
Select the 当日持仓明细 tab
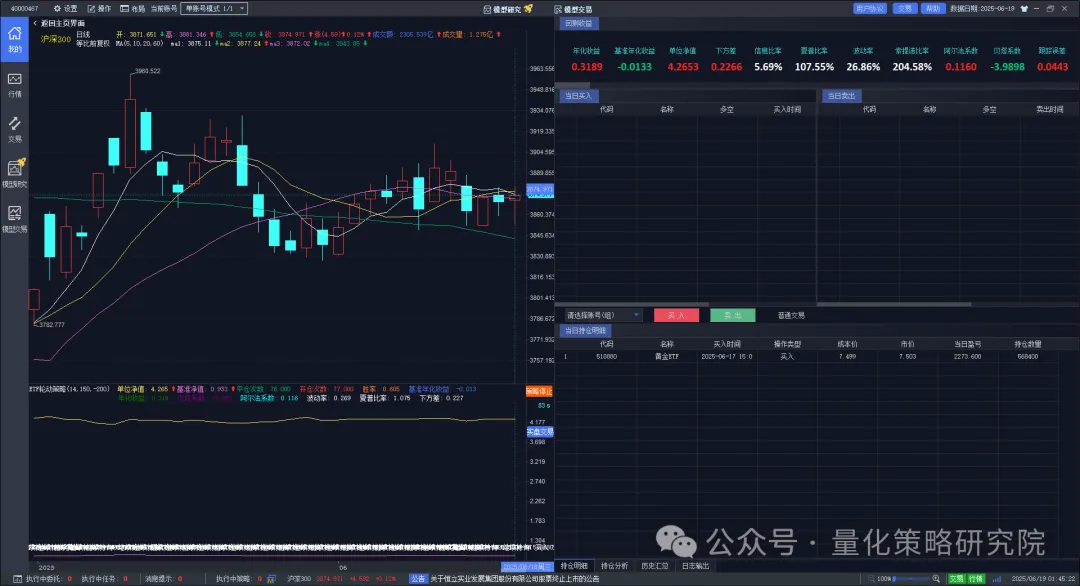coord(585,331)
